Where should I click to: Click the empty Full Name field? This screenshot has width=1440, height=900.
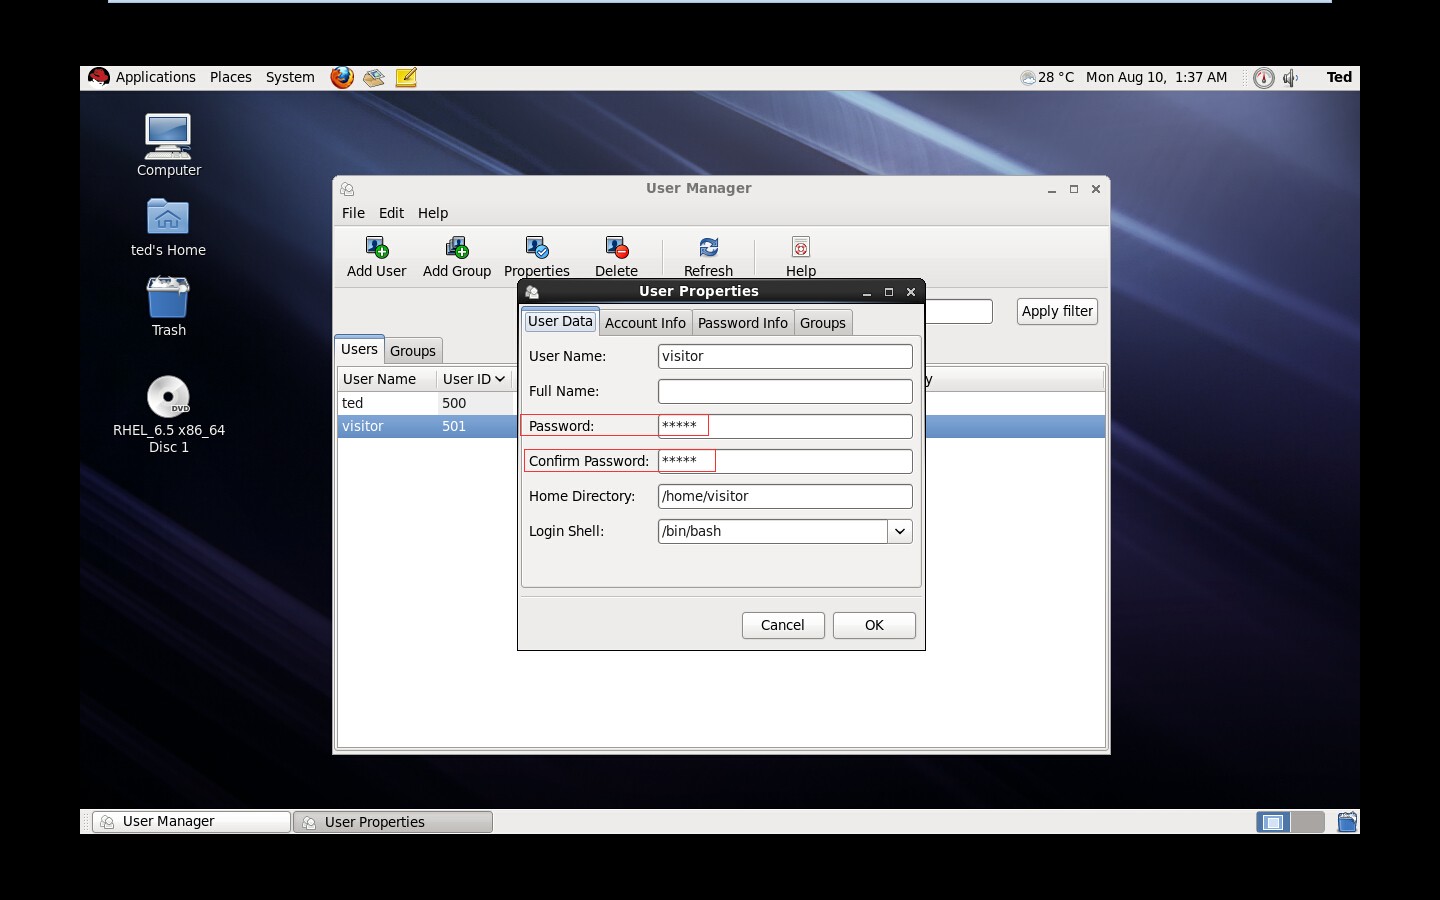coord(785,391)
